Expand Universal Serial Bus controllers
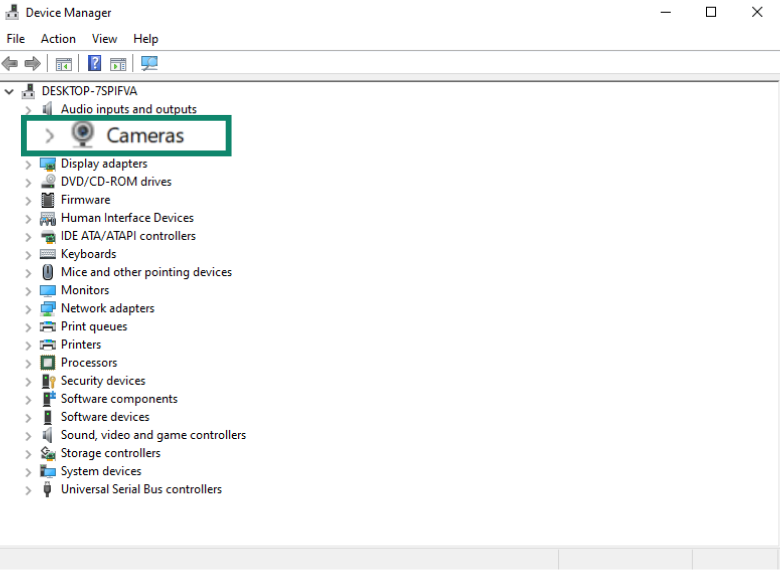 28,490
